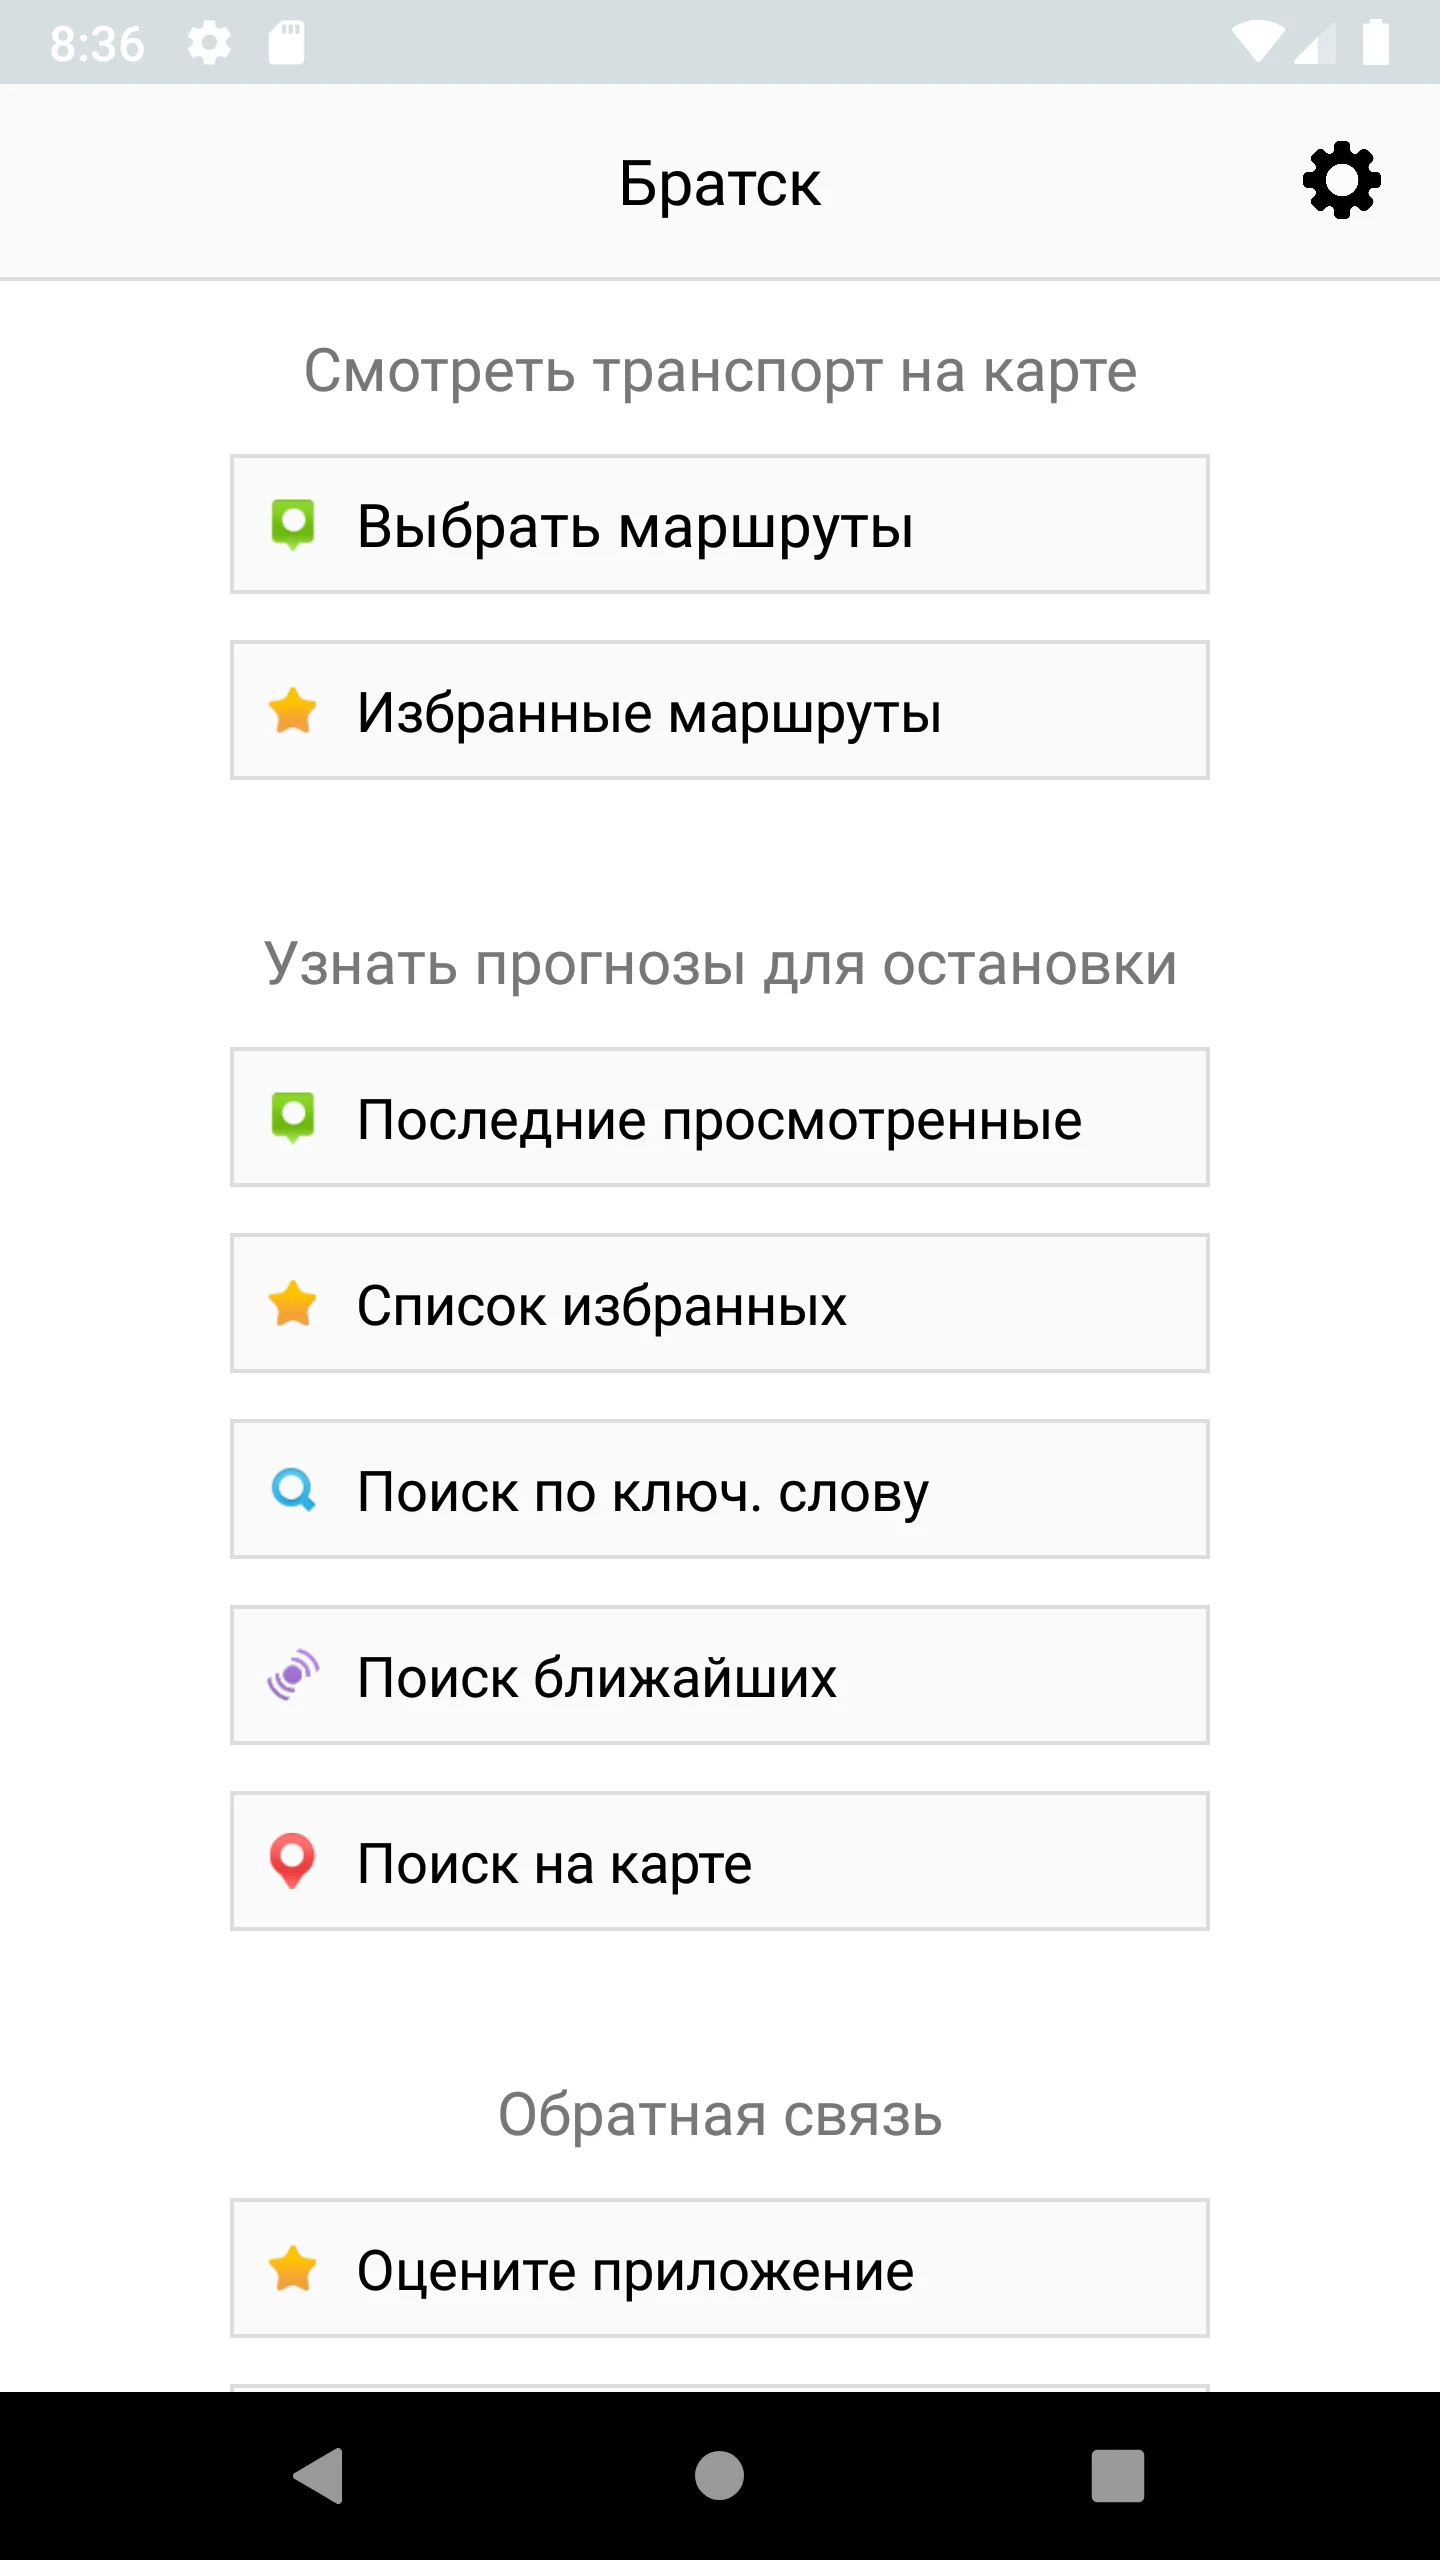Tap star icon beside Оцените приложение
Image resolution: width=1440 pixels, height=2560 pixels.
[x=293, y=2269]
